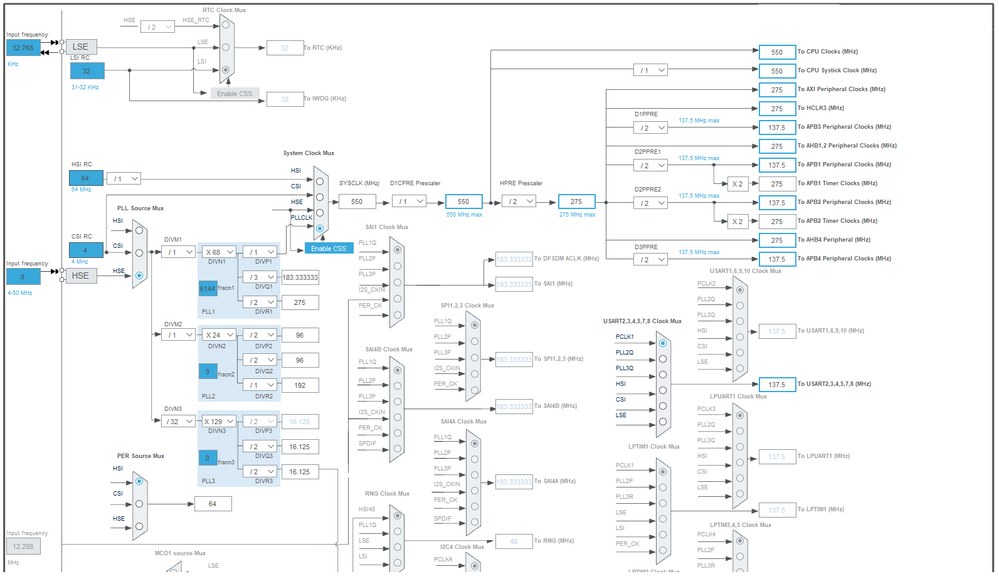Open the HSE RTC /2 divider dropdown
Screen dimensions: 999x578
tap(157, 27)
